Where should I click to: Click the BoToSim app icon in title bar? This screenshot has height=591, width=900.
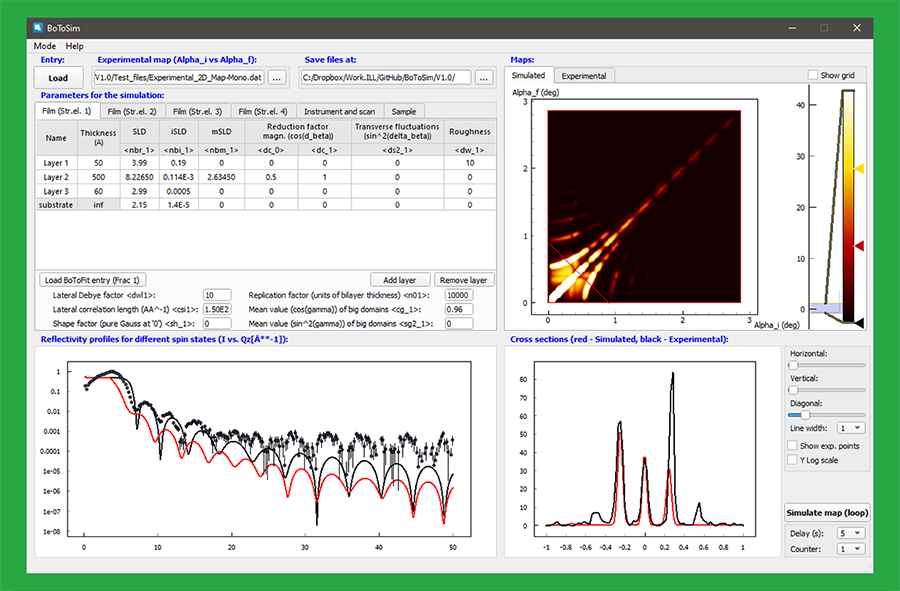point(38,28)
